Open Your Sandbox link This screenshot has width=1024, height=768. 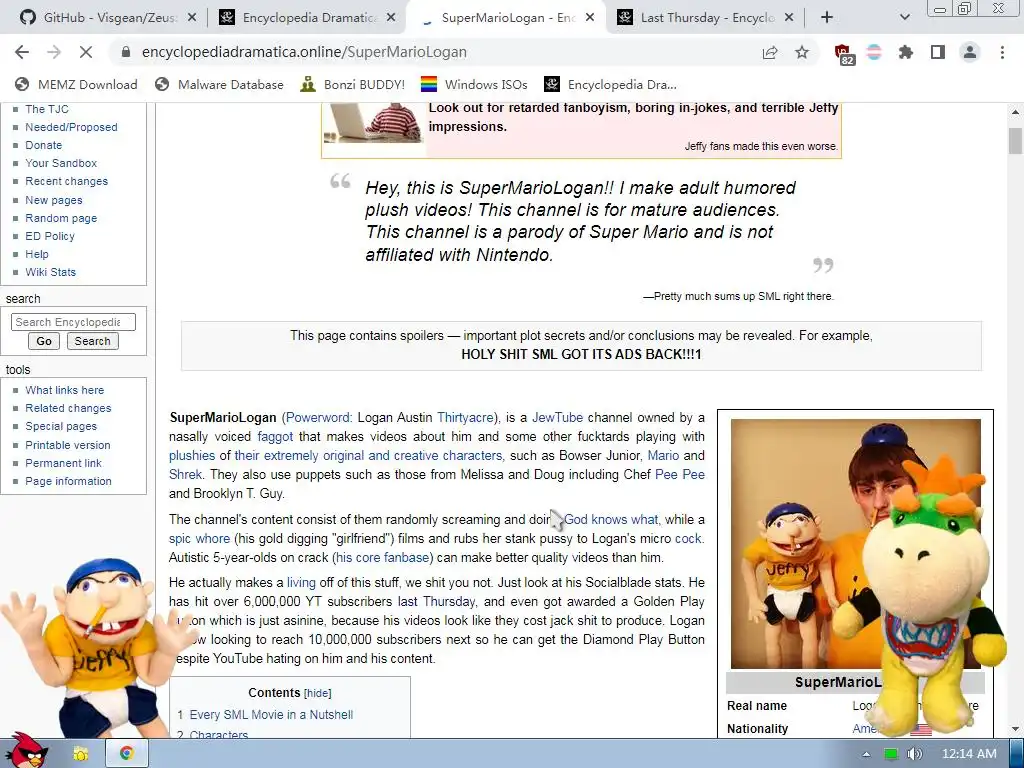61,163
